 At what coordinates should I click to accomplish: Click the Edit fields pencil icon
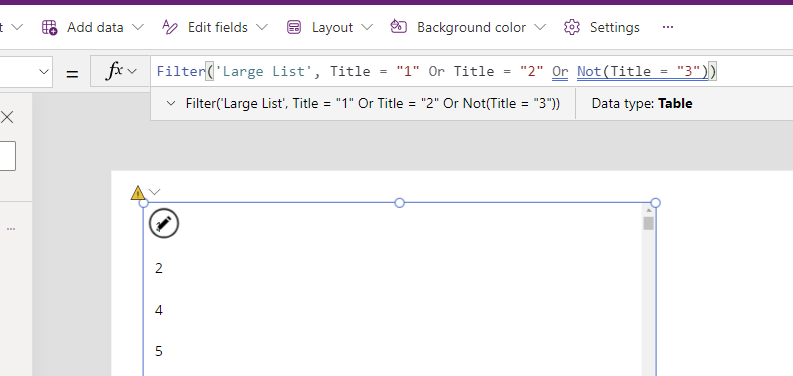click(170, 27)
